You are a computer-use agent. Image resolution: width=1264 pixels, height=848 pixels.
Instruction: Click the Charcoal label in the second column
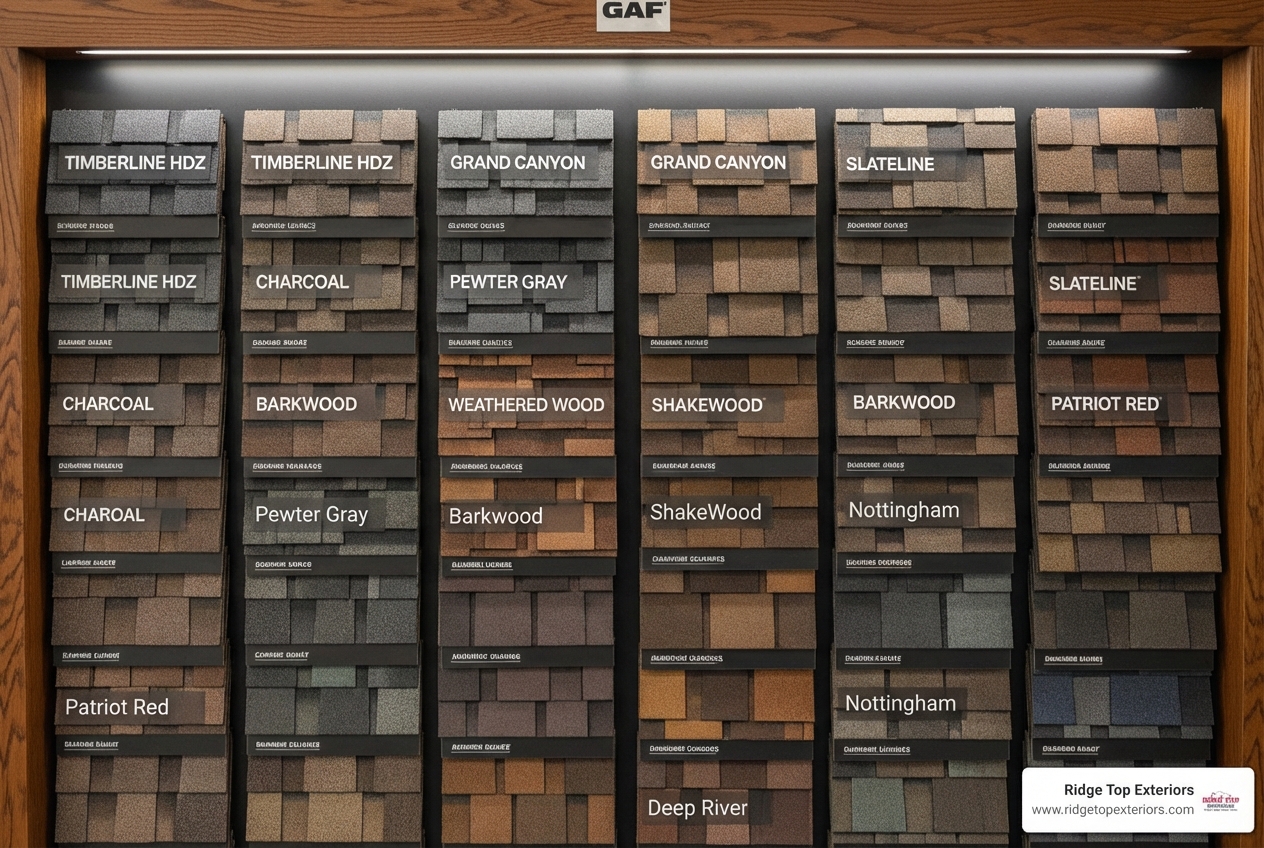point(303,282)
